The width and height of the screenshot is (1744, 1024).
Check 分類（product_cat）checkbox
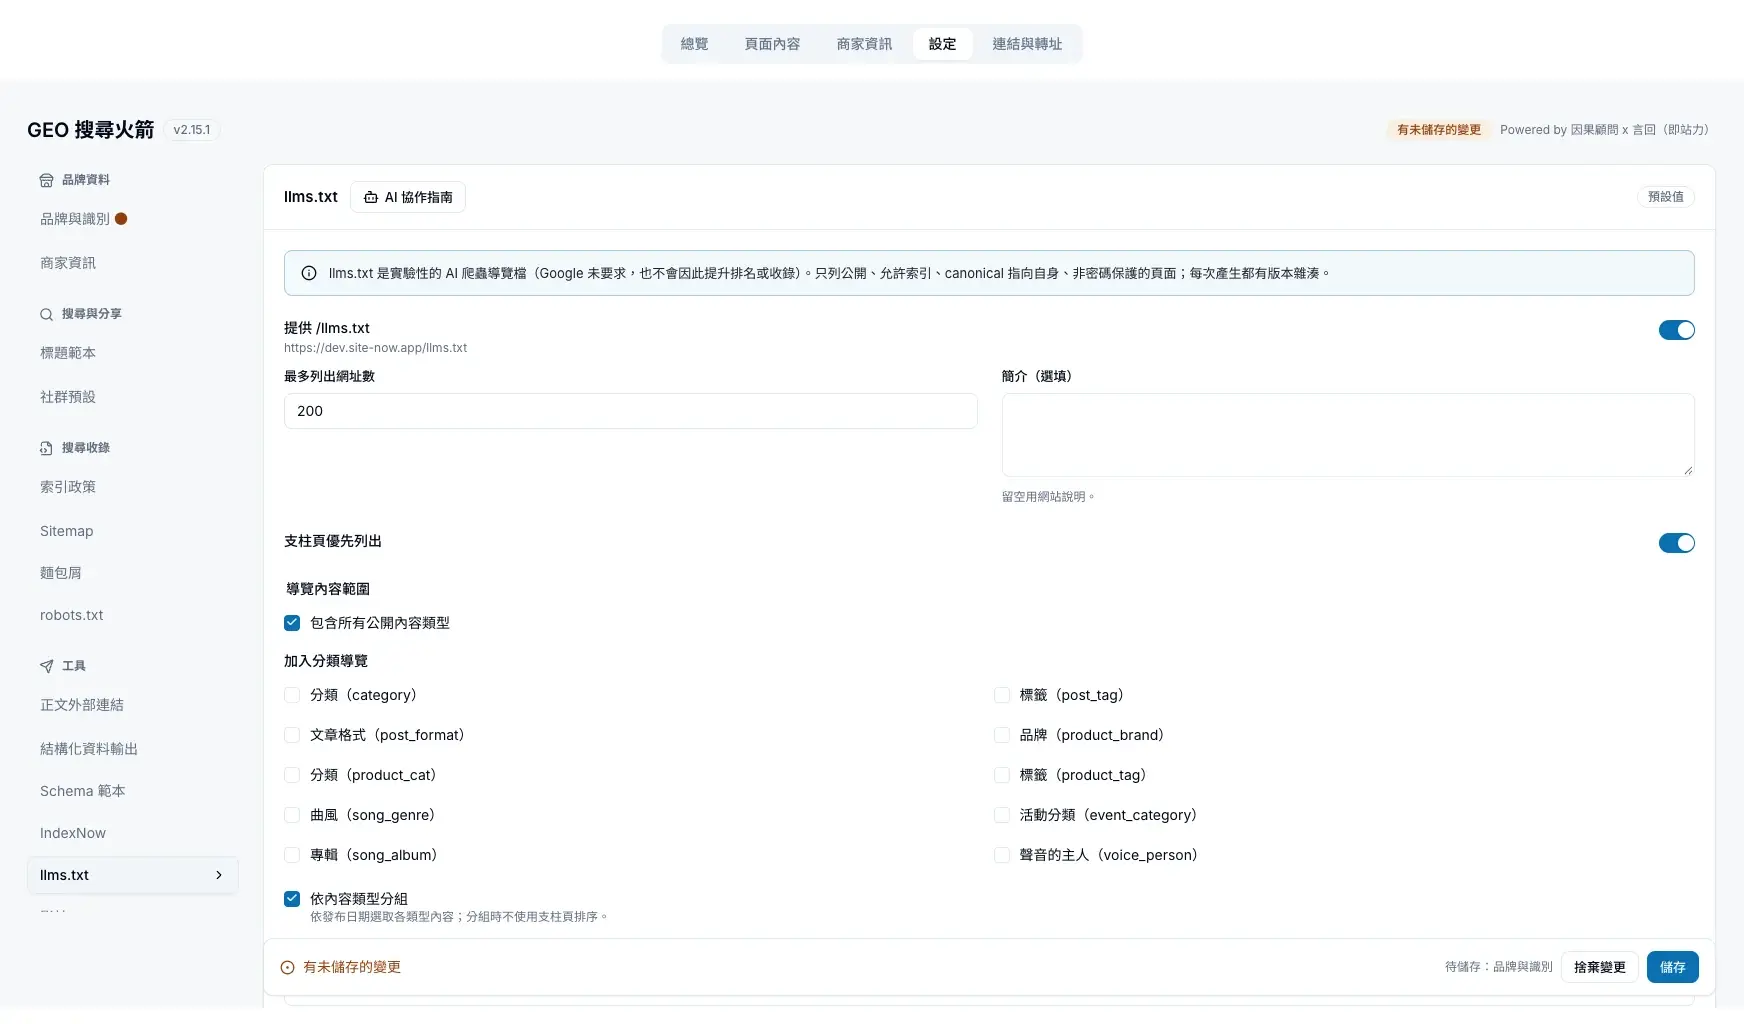click(x=292, y=775)
